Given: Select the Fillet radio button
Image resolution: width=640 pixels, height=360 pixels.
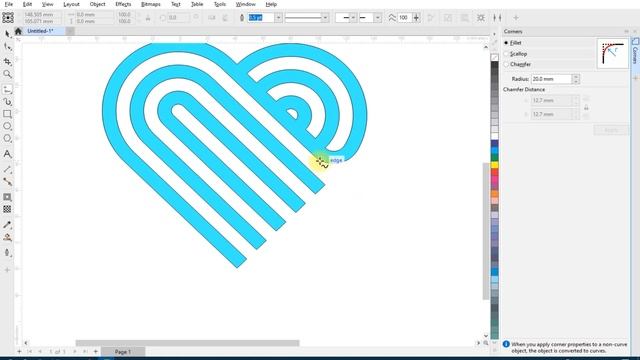Looking at the screenshot, I should pyautogui.click(x=506, y=43).
